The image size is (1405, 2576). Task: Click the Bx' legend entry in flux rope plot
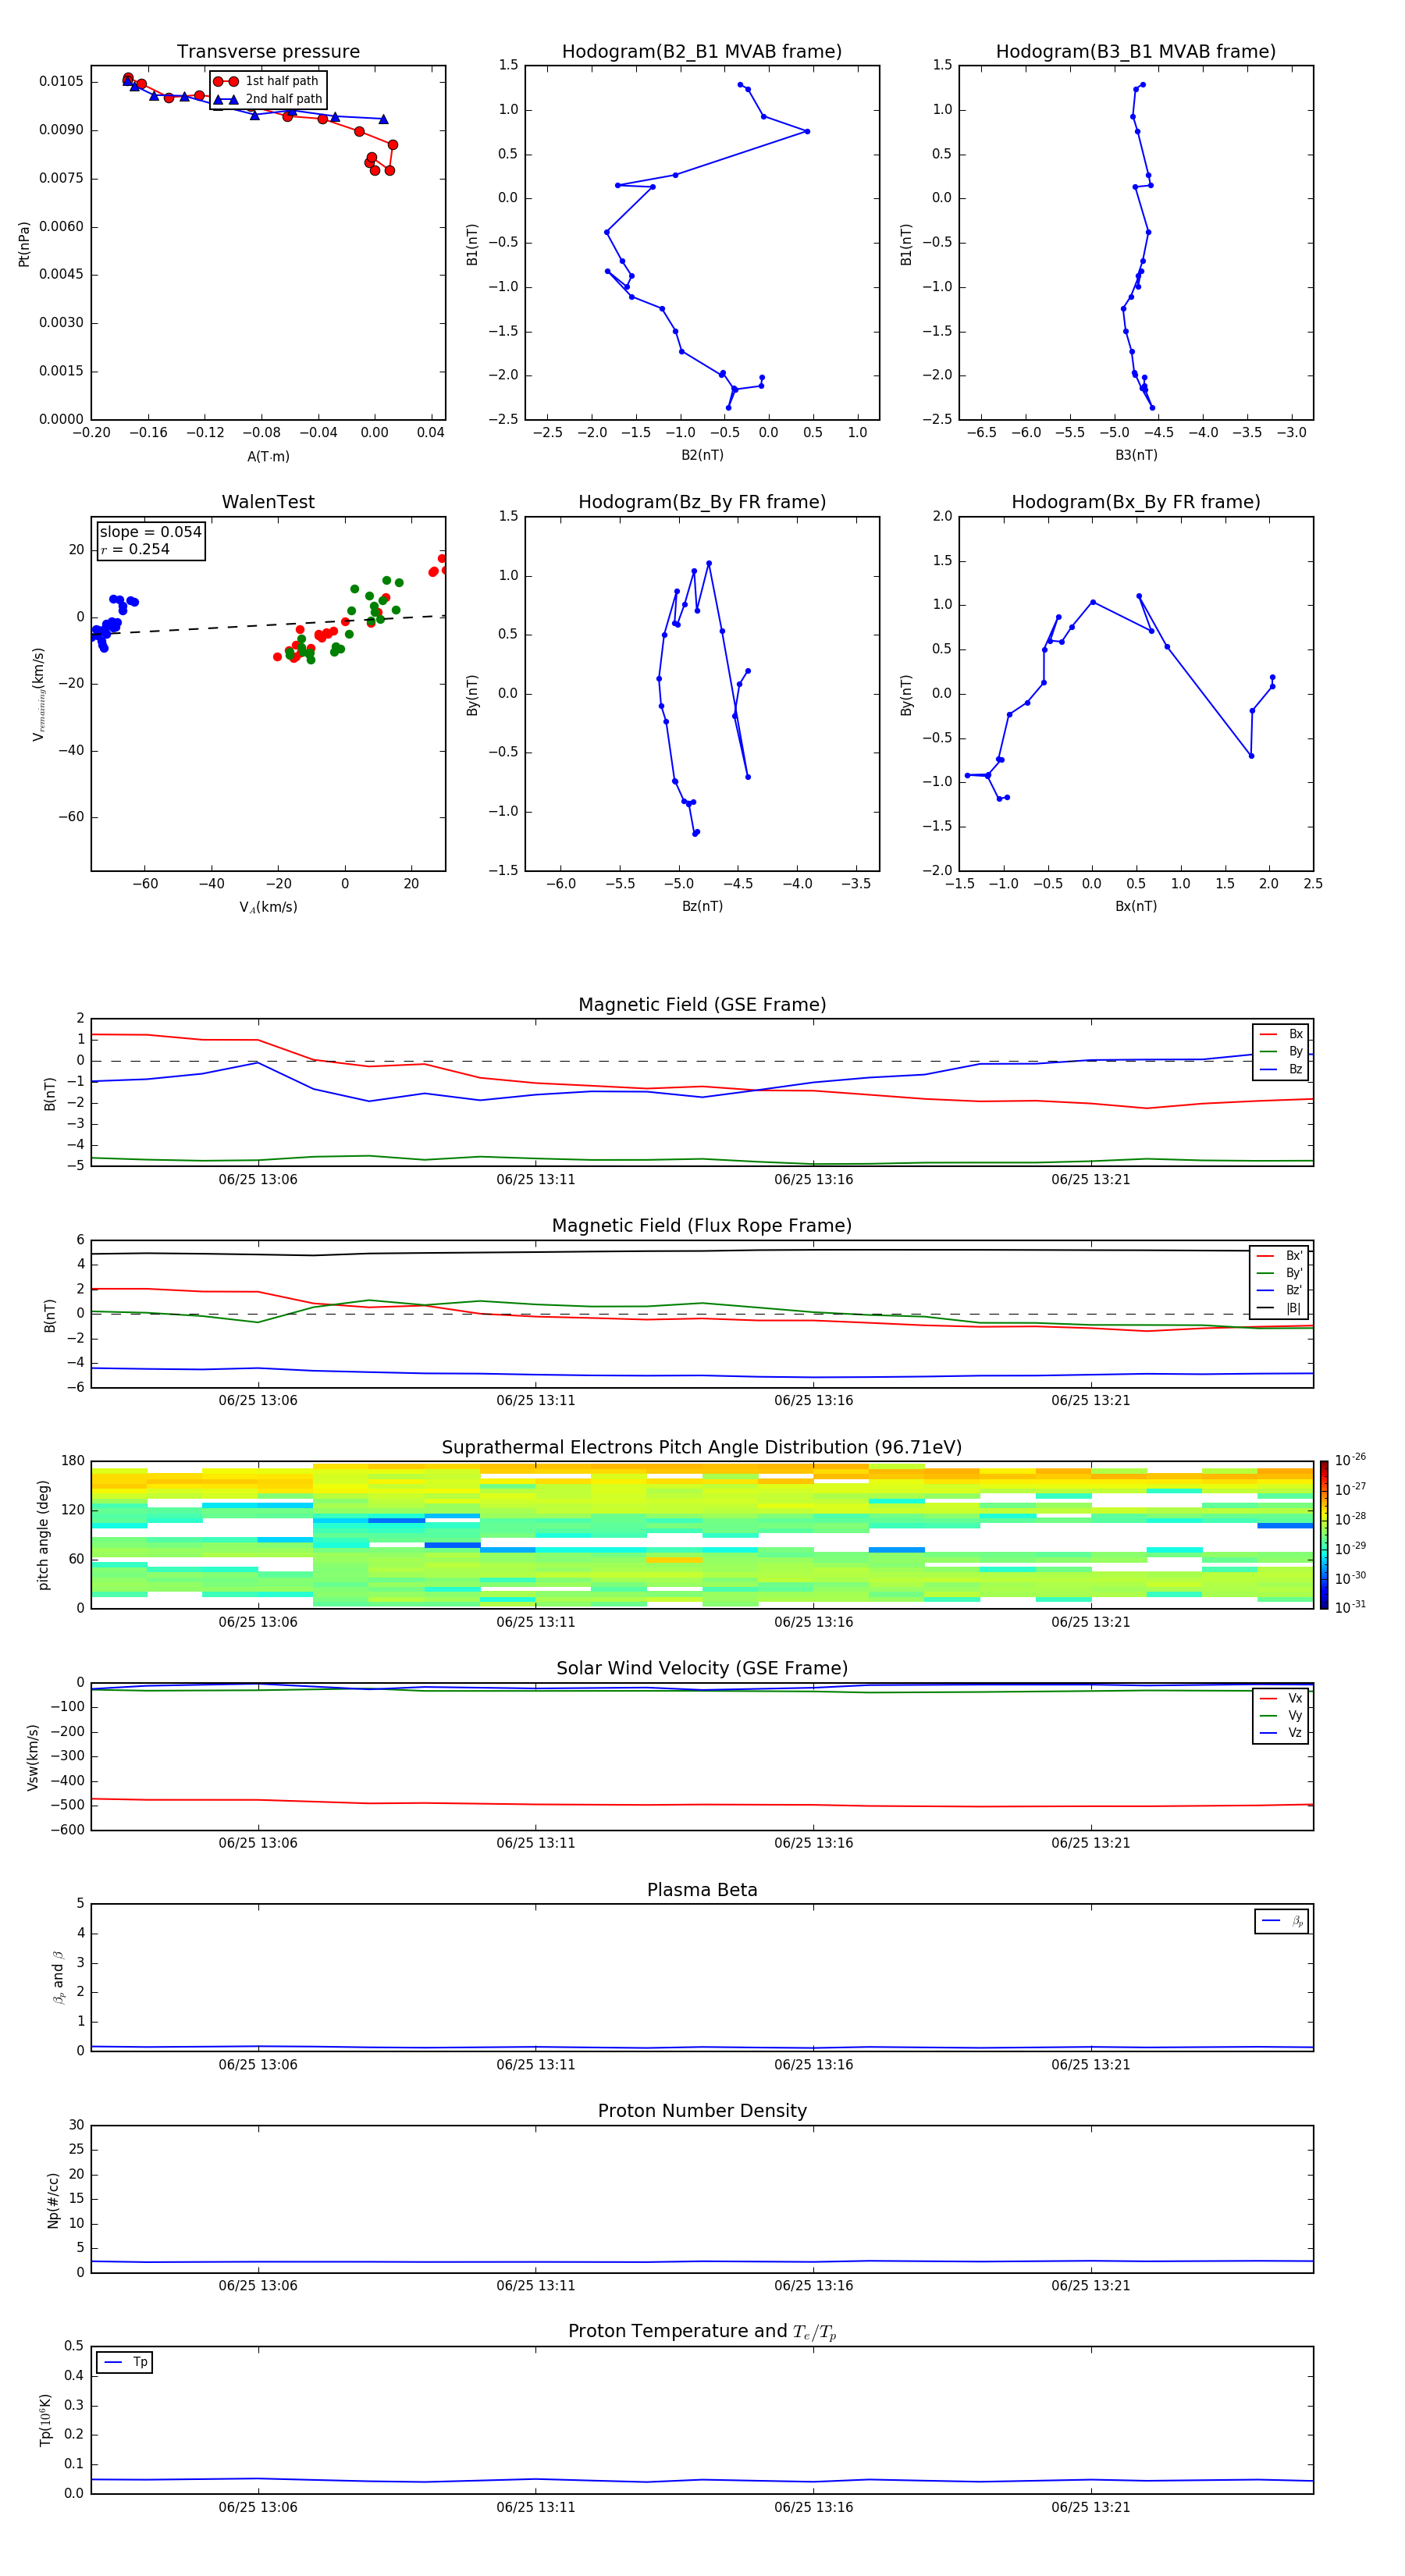(1280, 1256)
